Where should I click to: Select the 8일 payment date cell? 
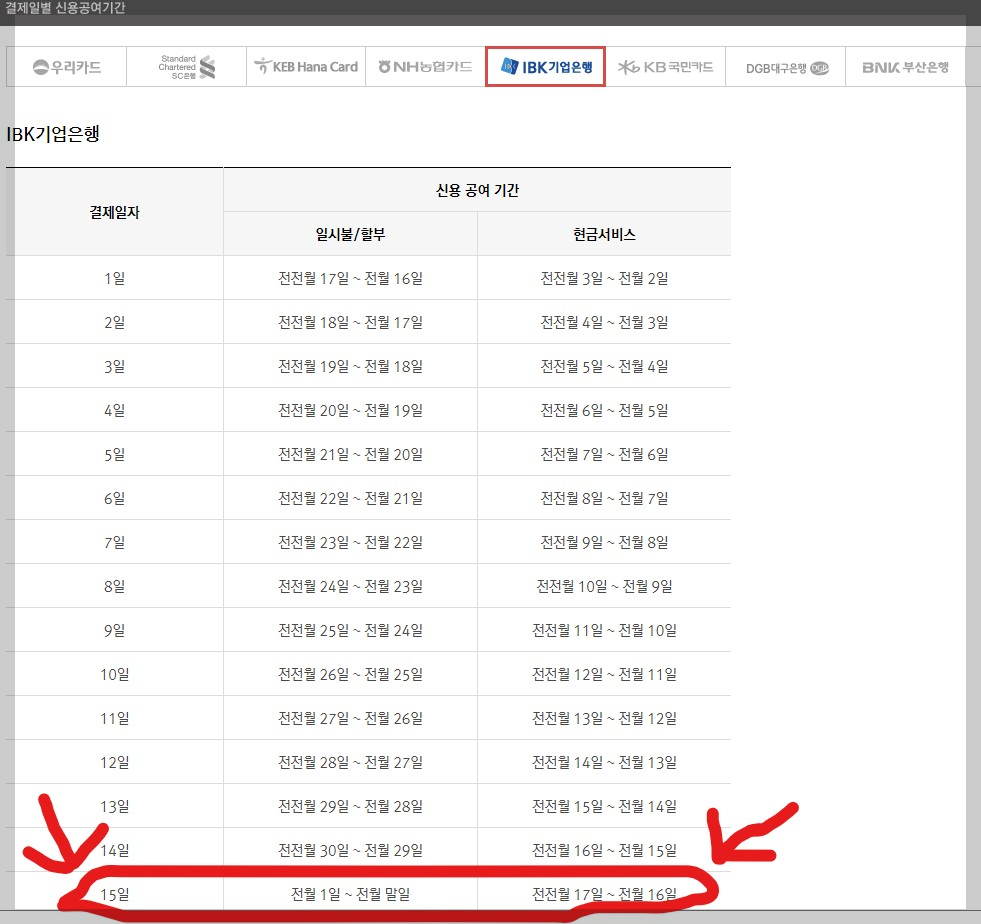click(x=114, y=586)
